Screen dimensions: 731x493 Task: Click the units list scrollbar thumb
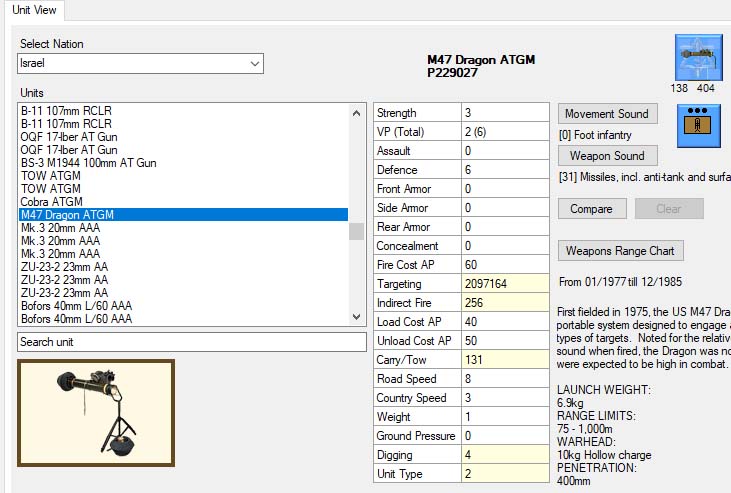tap(357, 231)
